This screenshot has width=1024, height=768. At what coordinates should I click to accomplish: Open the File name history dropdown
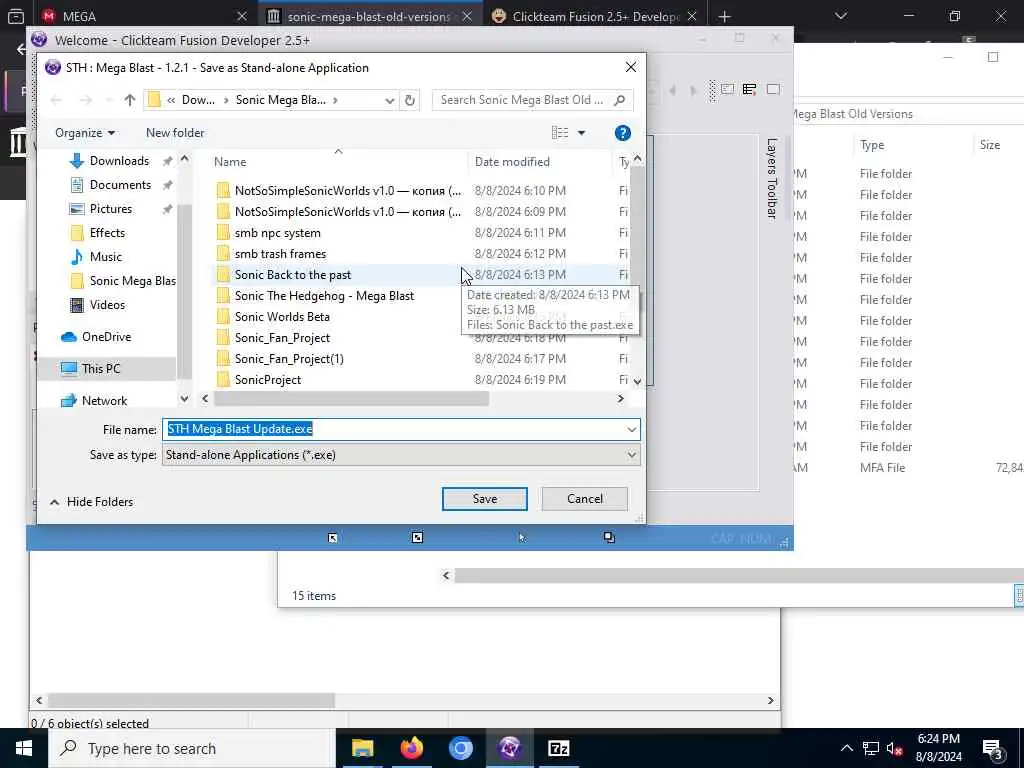click(632, 429)
